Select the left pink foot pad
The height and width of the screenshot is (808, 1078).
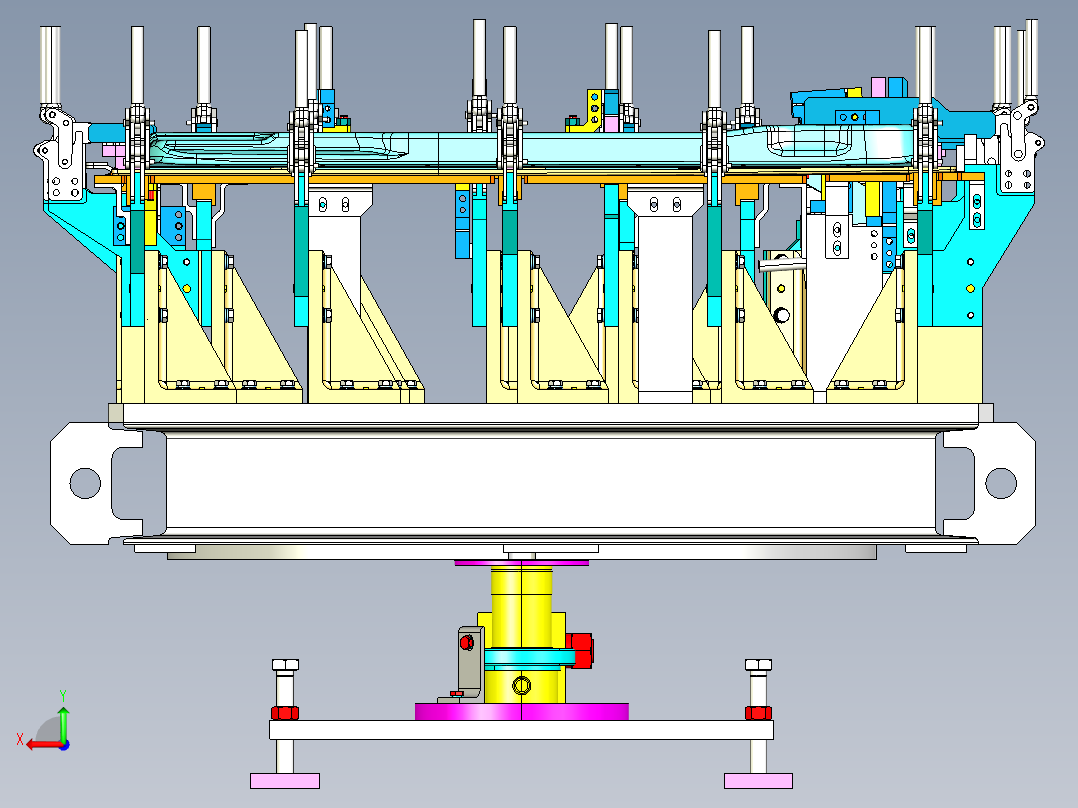(x=285, y=780)
